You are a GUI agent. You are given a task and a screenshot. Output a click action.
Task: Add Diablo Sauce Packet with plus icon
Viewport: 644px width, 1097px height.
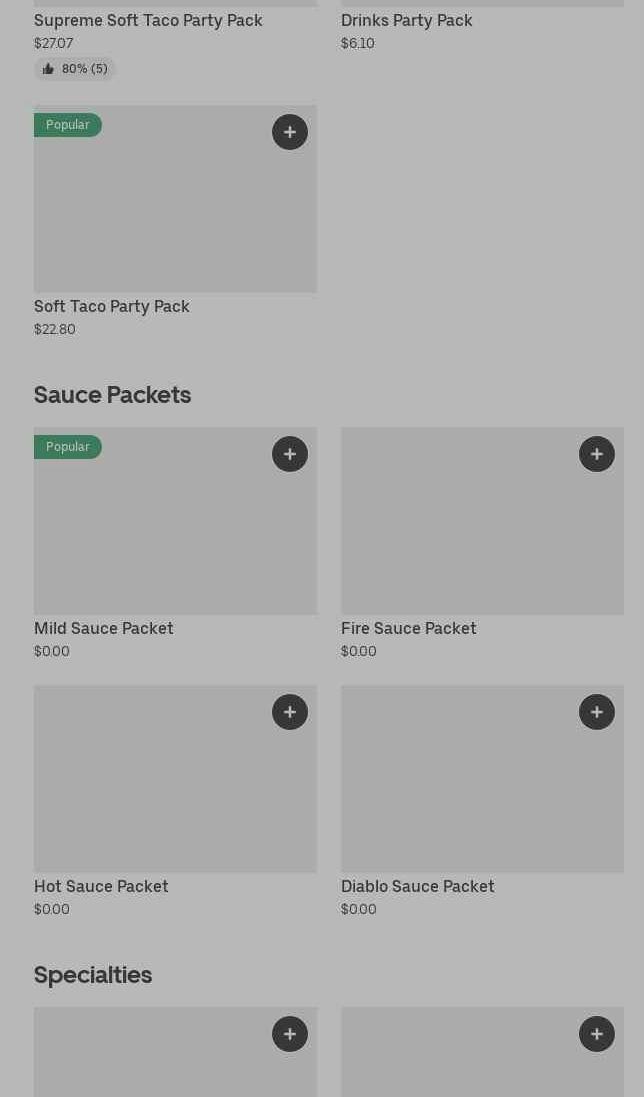click(597, 712)
